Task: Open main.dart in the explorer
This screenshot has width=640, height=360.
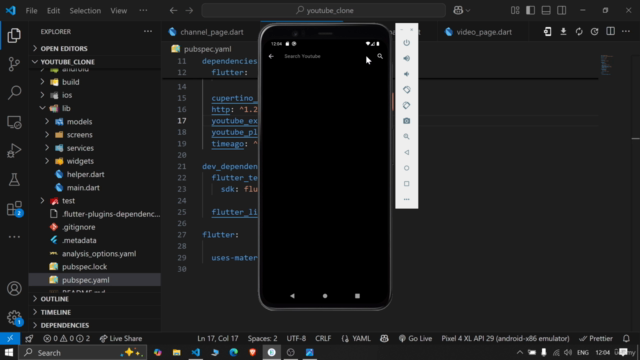Action: [x=83, y=188]
